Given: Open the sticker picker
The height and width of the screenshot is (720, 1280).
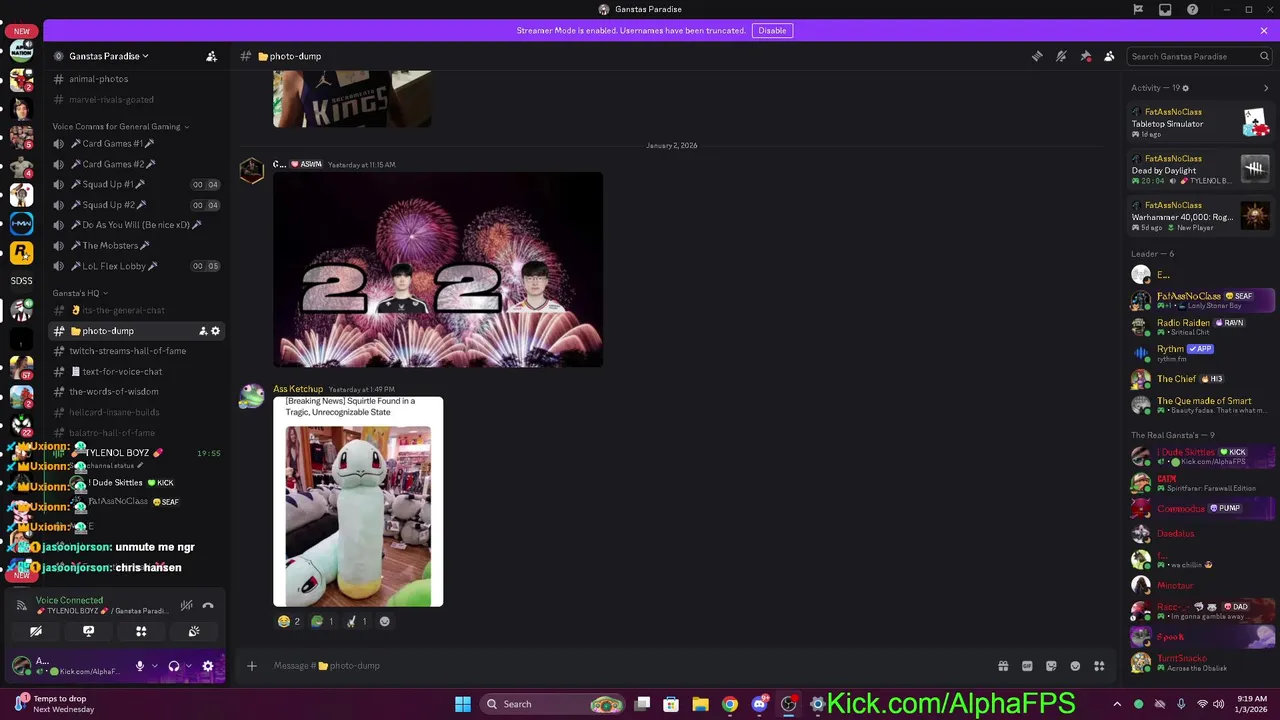Looking at the screenshot, I should pos(1051,666).
